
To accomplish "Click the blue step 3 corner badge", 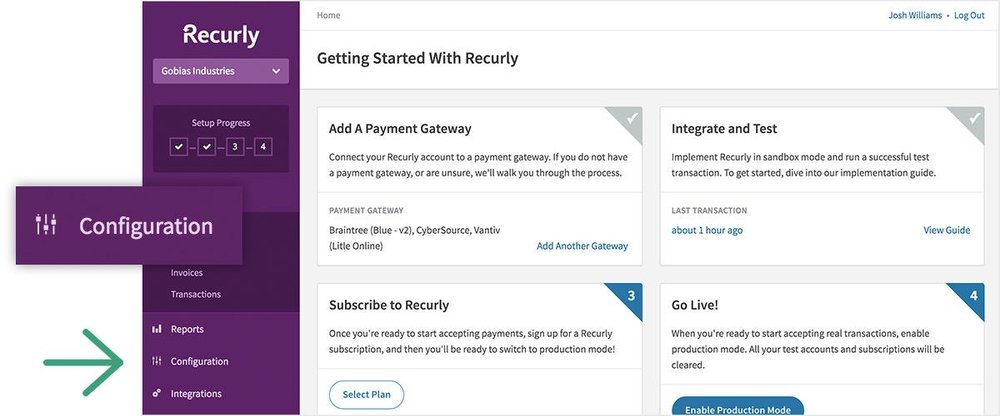I will click(x=629, y=296).
